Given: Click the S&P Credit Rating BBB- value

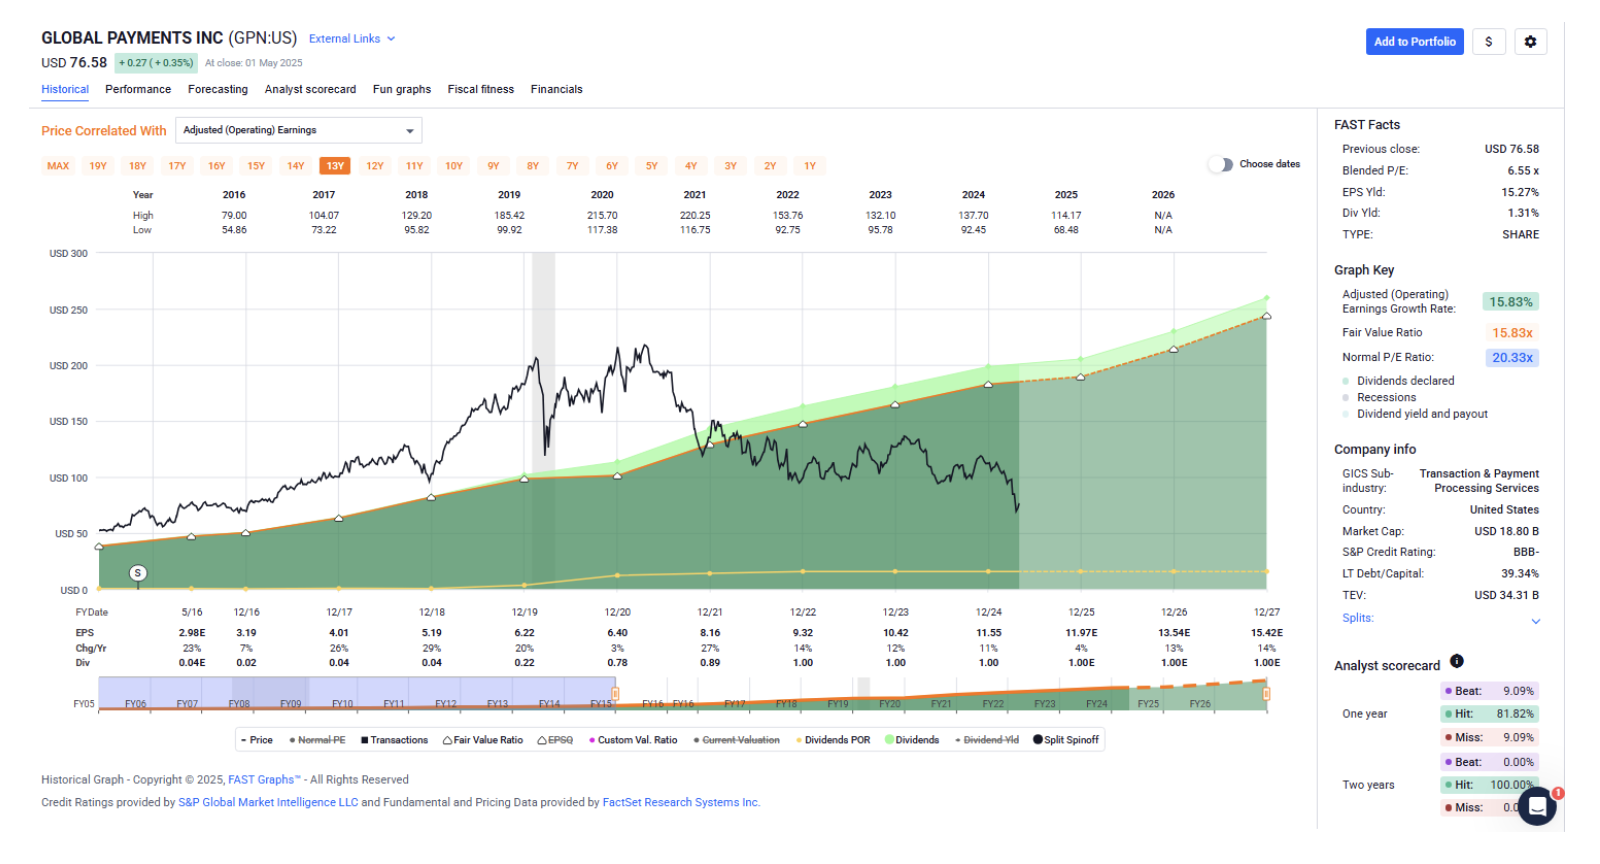Looking at the screenshot, I should 1526,552.
